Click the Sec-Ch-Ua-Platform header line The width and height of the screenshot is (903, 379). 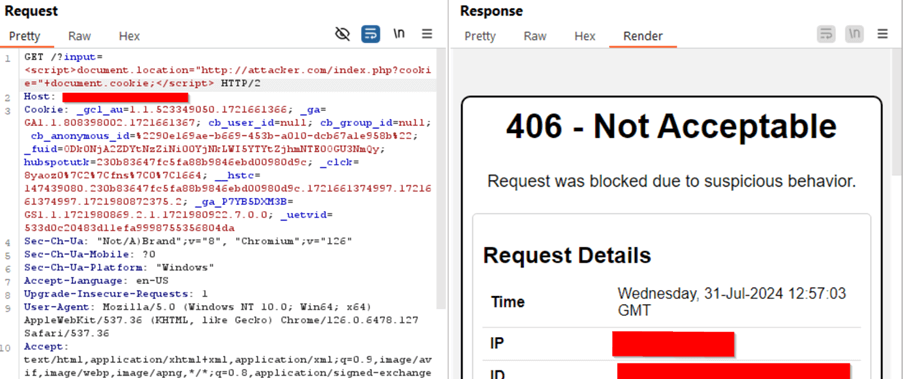[x=119, y=267]
